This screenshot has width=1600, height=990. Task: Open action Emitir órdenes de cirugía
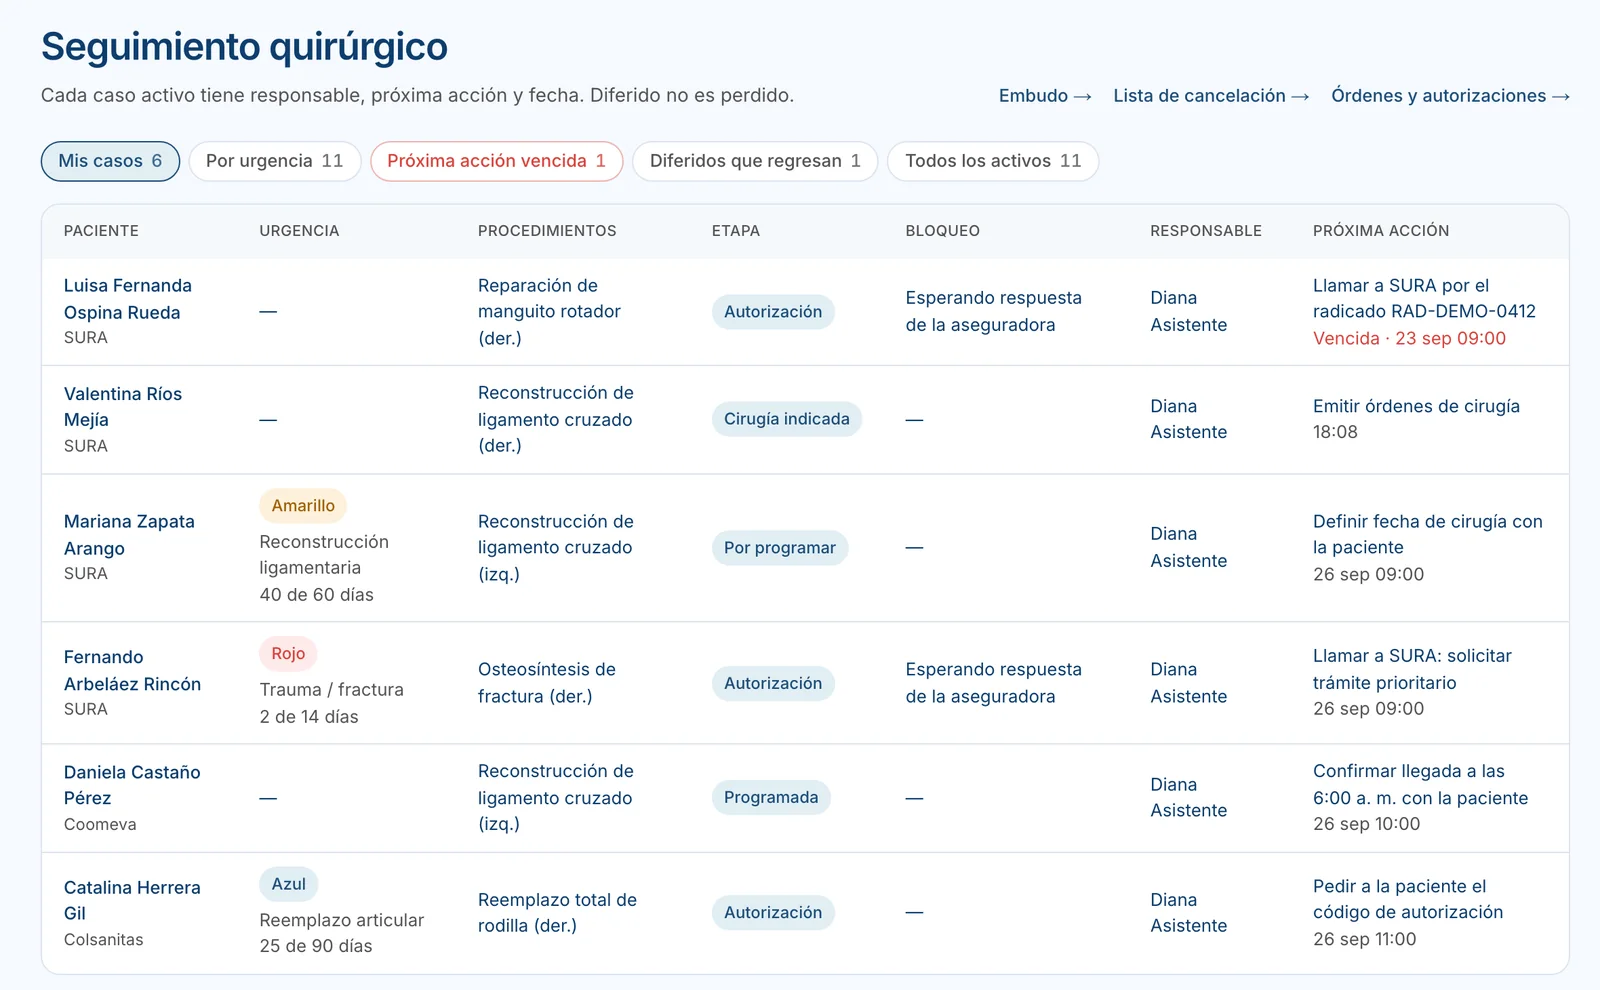pos(1416,406)
